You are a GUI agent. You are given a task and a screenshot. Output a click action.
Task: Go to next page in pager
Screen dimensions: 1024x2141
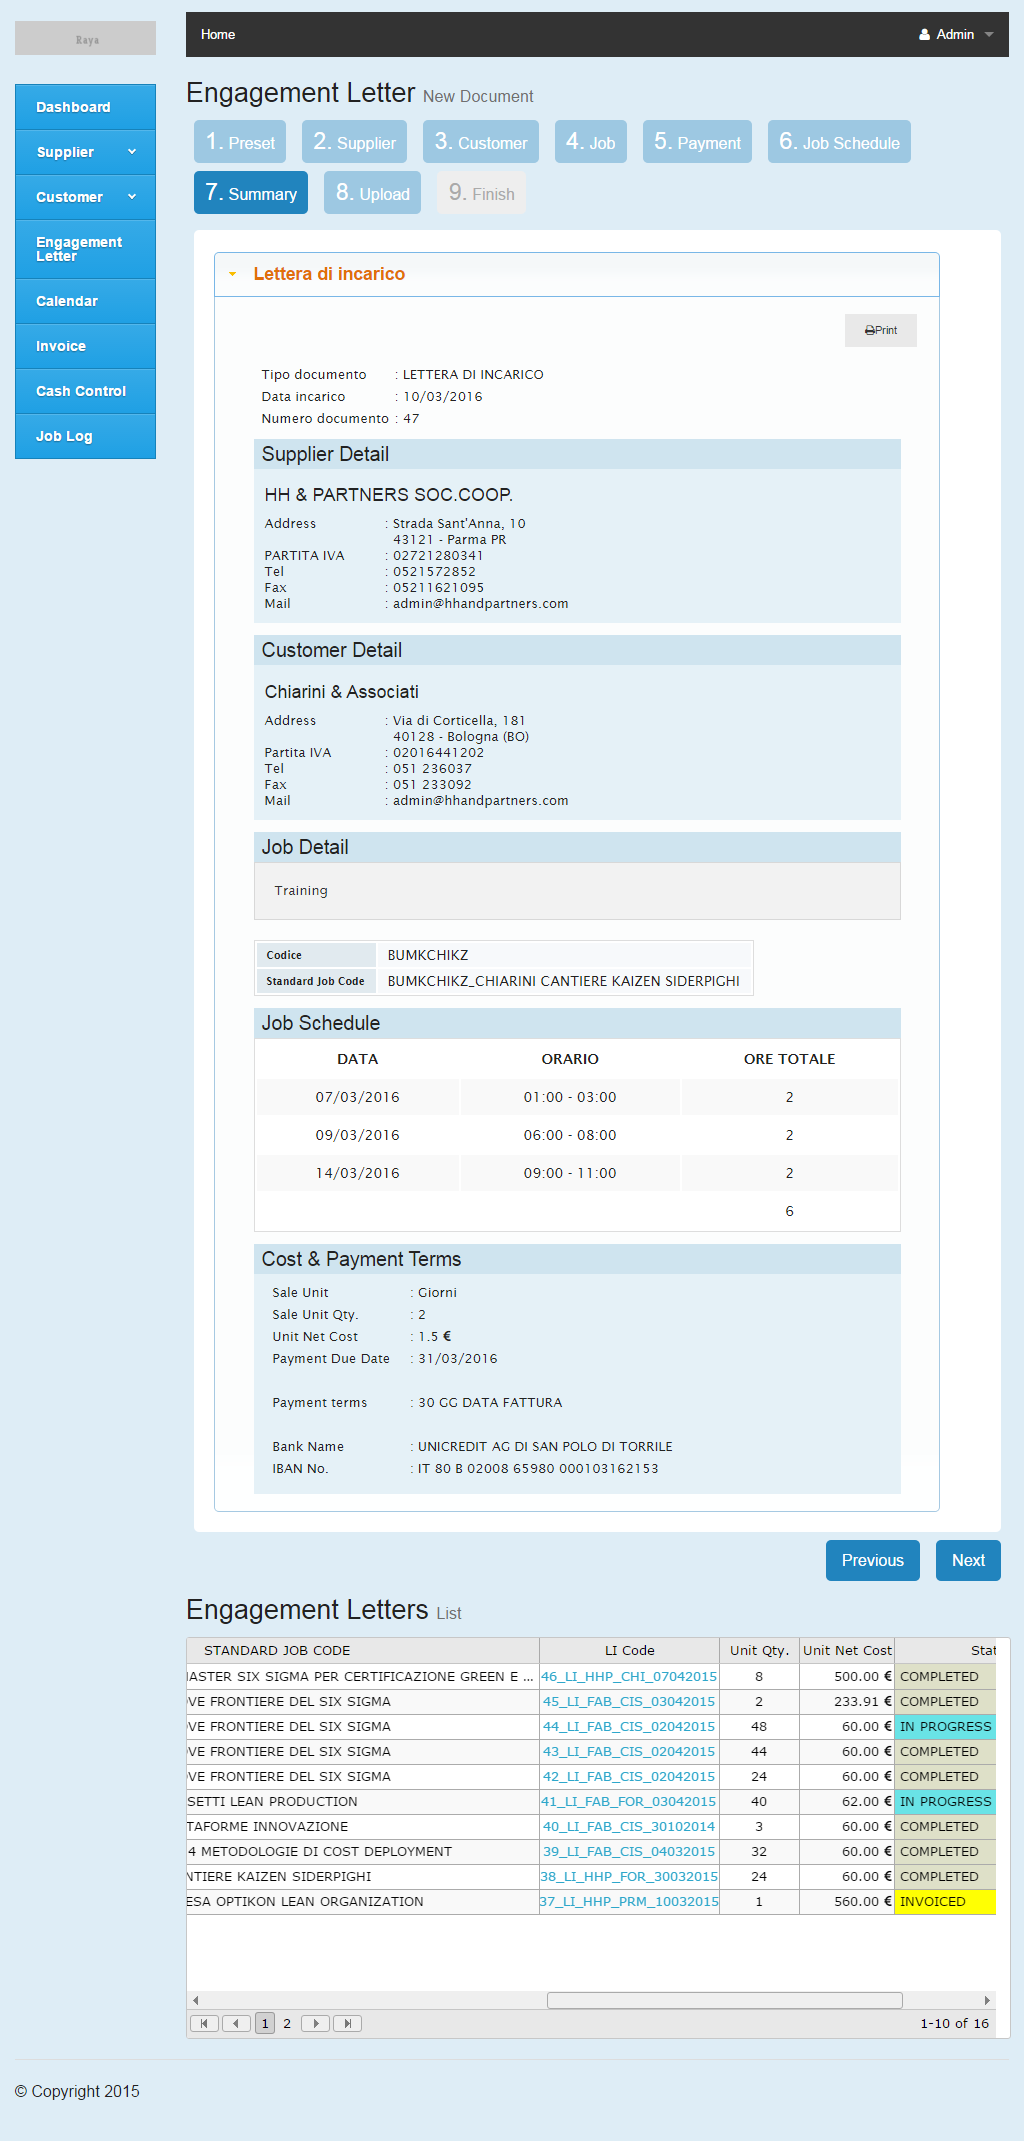click(x=315, y=2023)
